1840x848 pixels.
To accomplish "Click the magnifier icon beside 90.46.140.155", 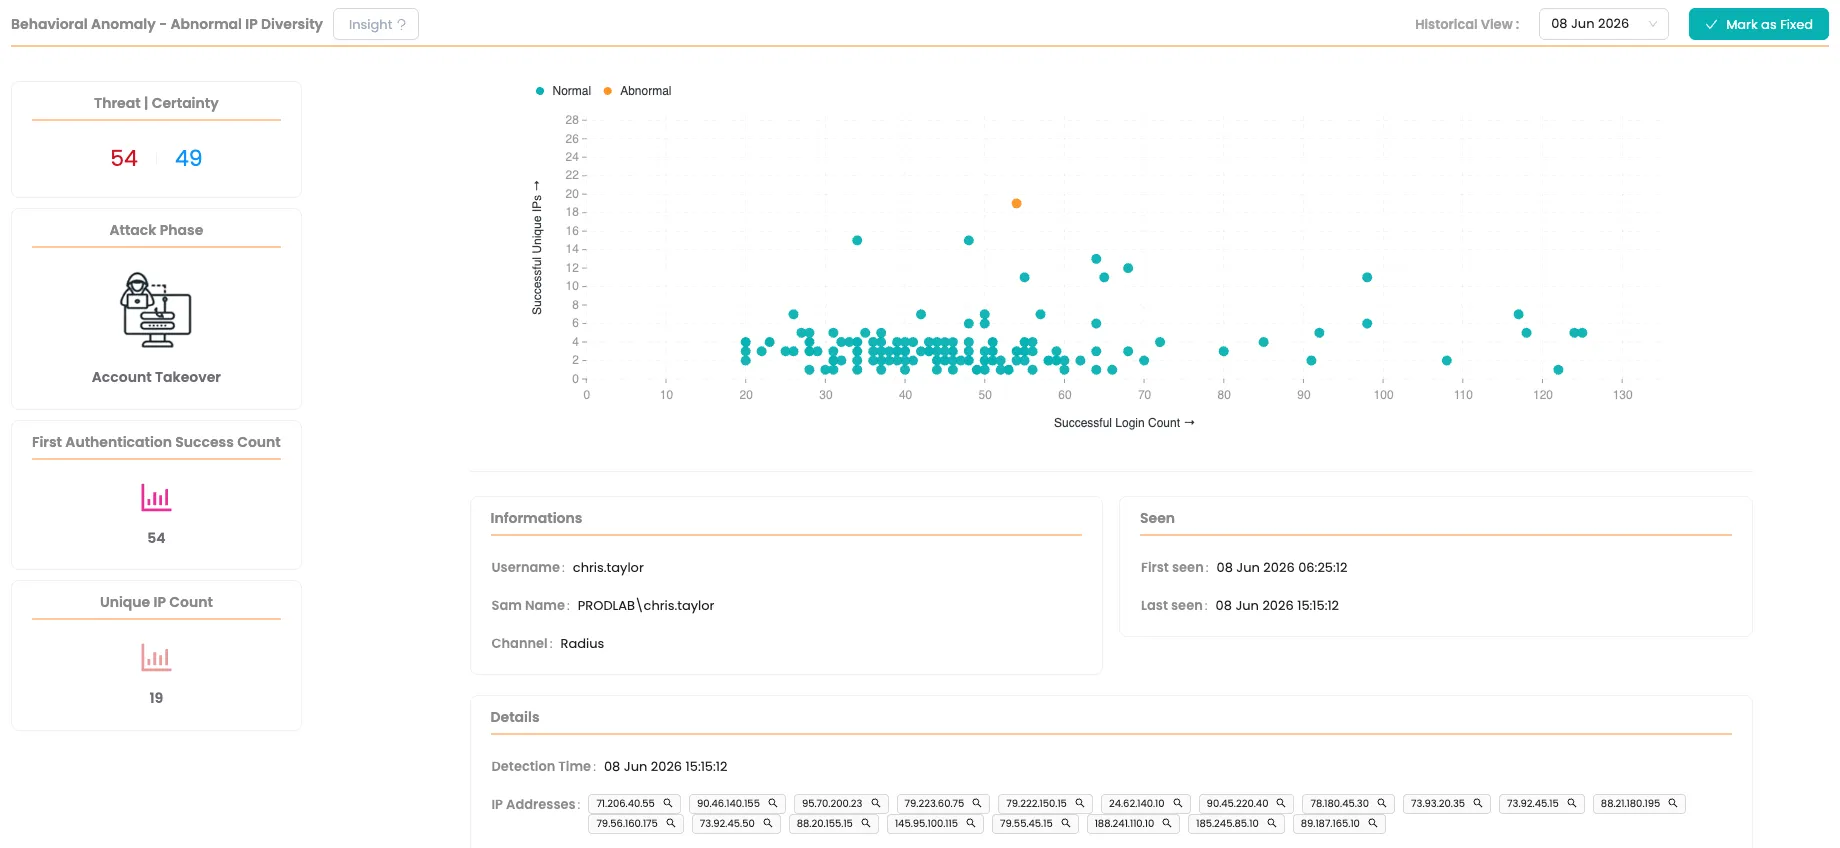I will pyautogui.click(x=773, y=803).
